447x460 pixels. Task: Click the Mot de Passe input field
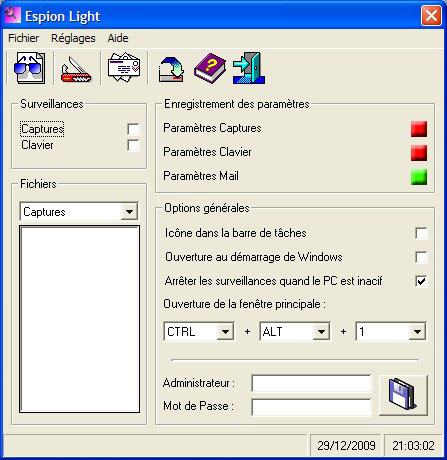point(311,407)
